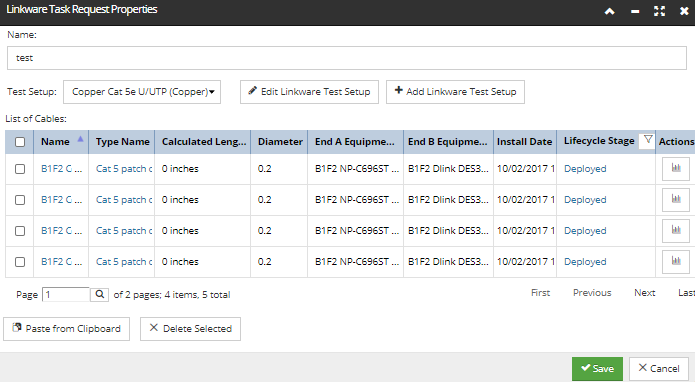The image size is (695, 382).
Task: Click the chart icon in second cable row
Action: click(x=675, y=200)
